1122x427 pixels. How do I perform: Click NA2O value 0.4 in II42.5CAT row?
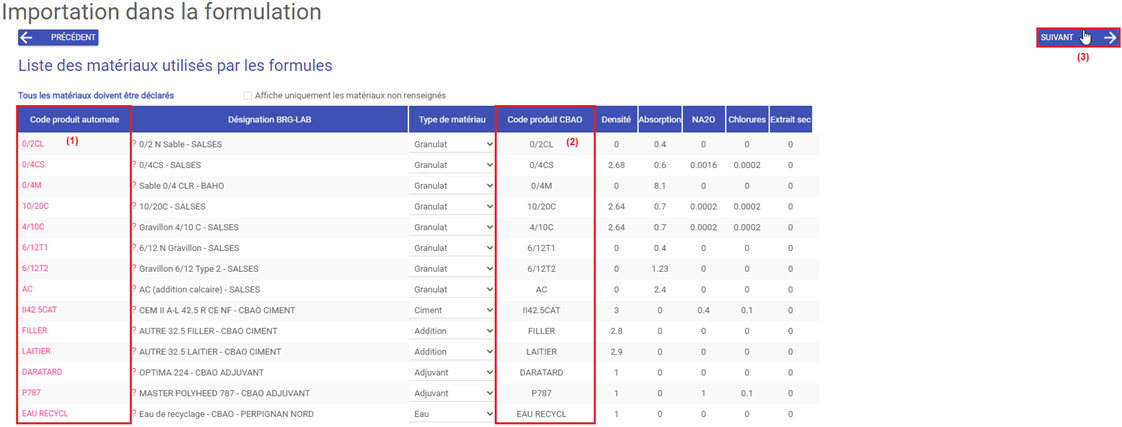click(x=703, y=310)
